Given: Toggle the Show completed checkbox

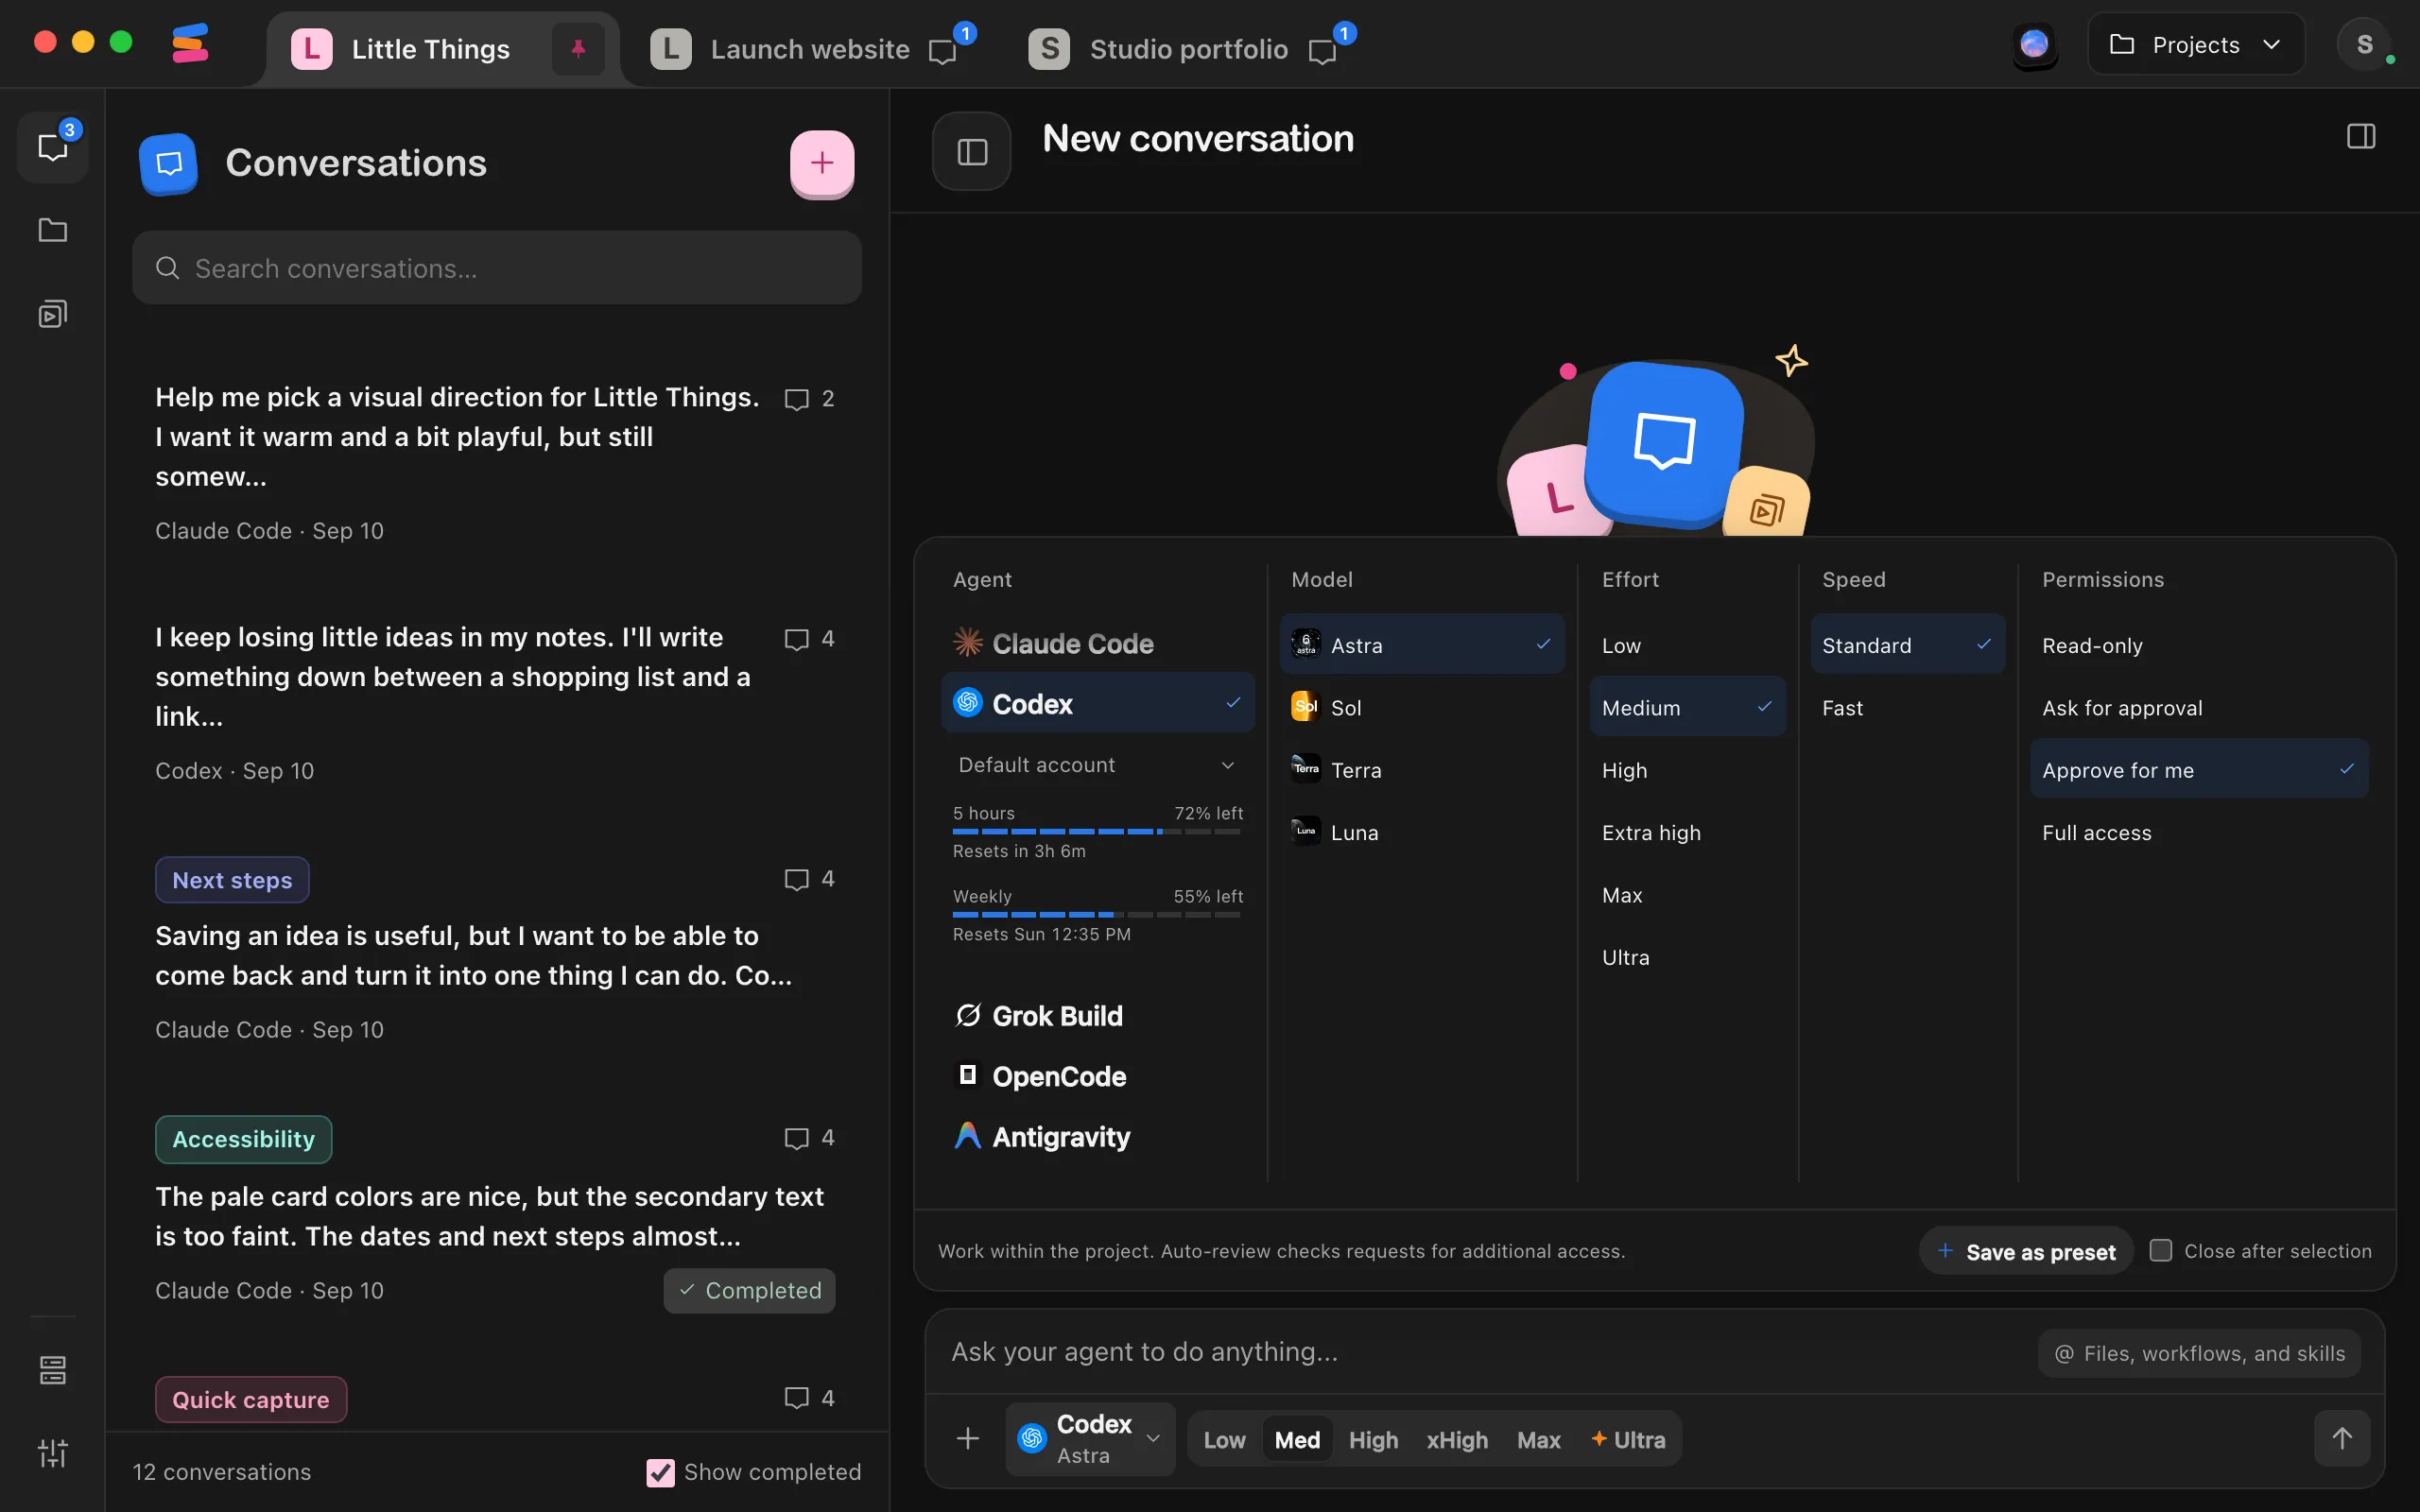Looking at the screenshot, I should (660, 1472).
